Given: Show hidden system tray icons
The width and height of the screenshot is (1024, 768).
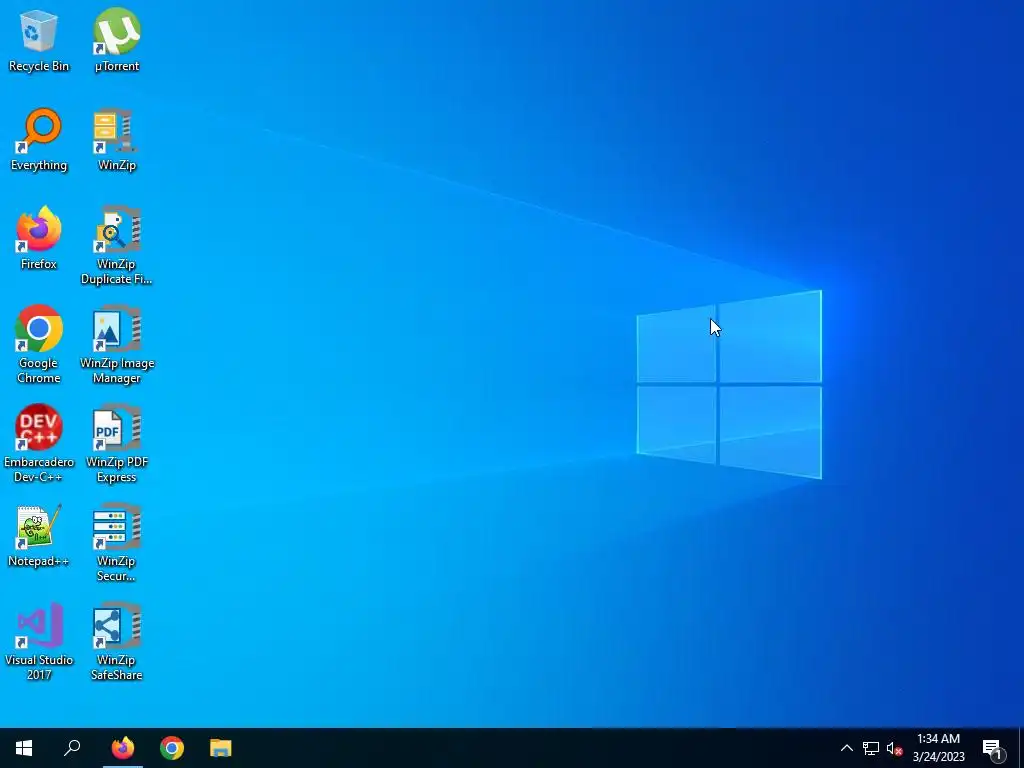Looking at the screenshot, I should coord(846,748).
